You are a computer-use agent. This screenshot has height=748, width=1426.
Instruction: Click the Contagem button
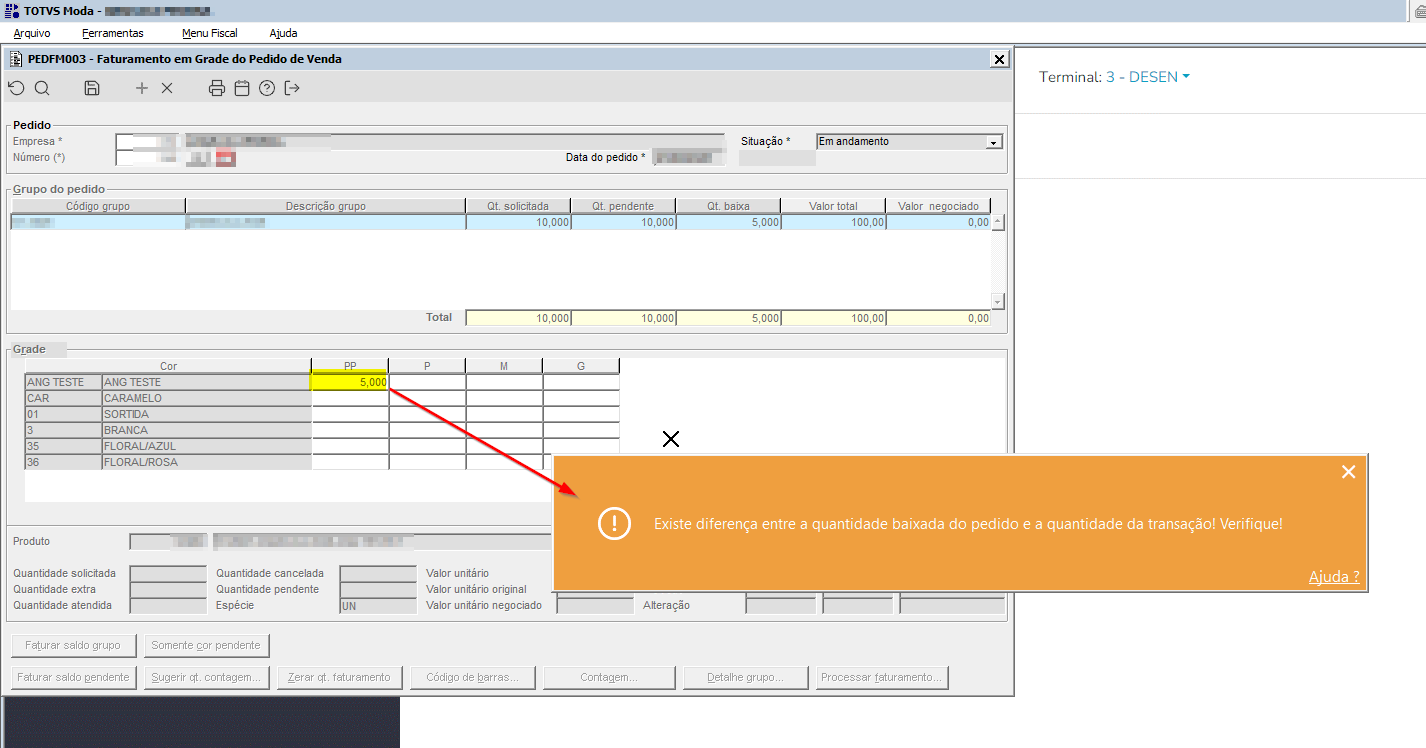click(x=609, y=677)
